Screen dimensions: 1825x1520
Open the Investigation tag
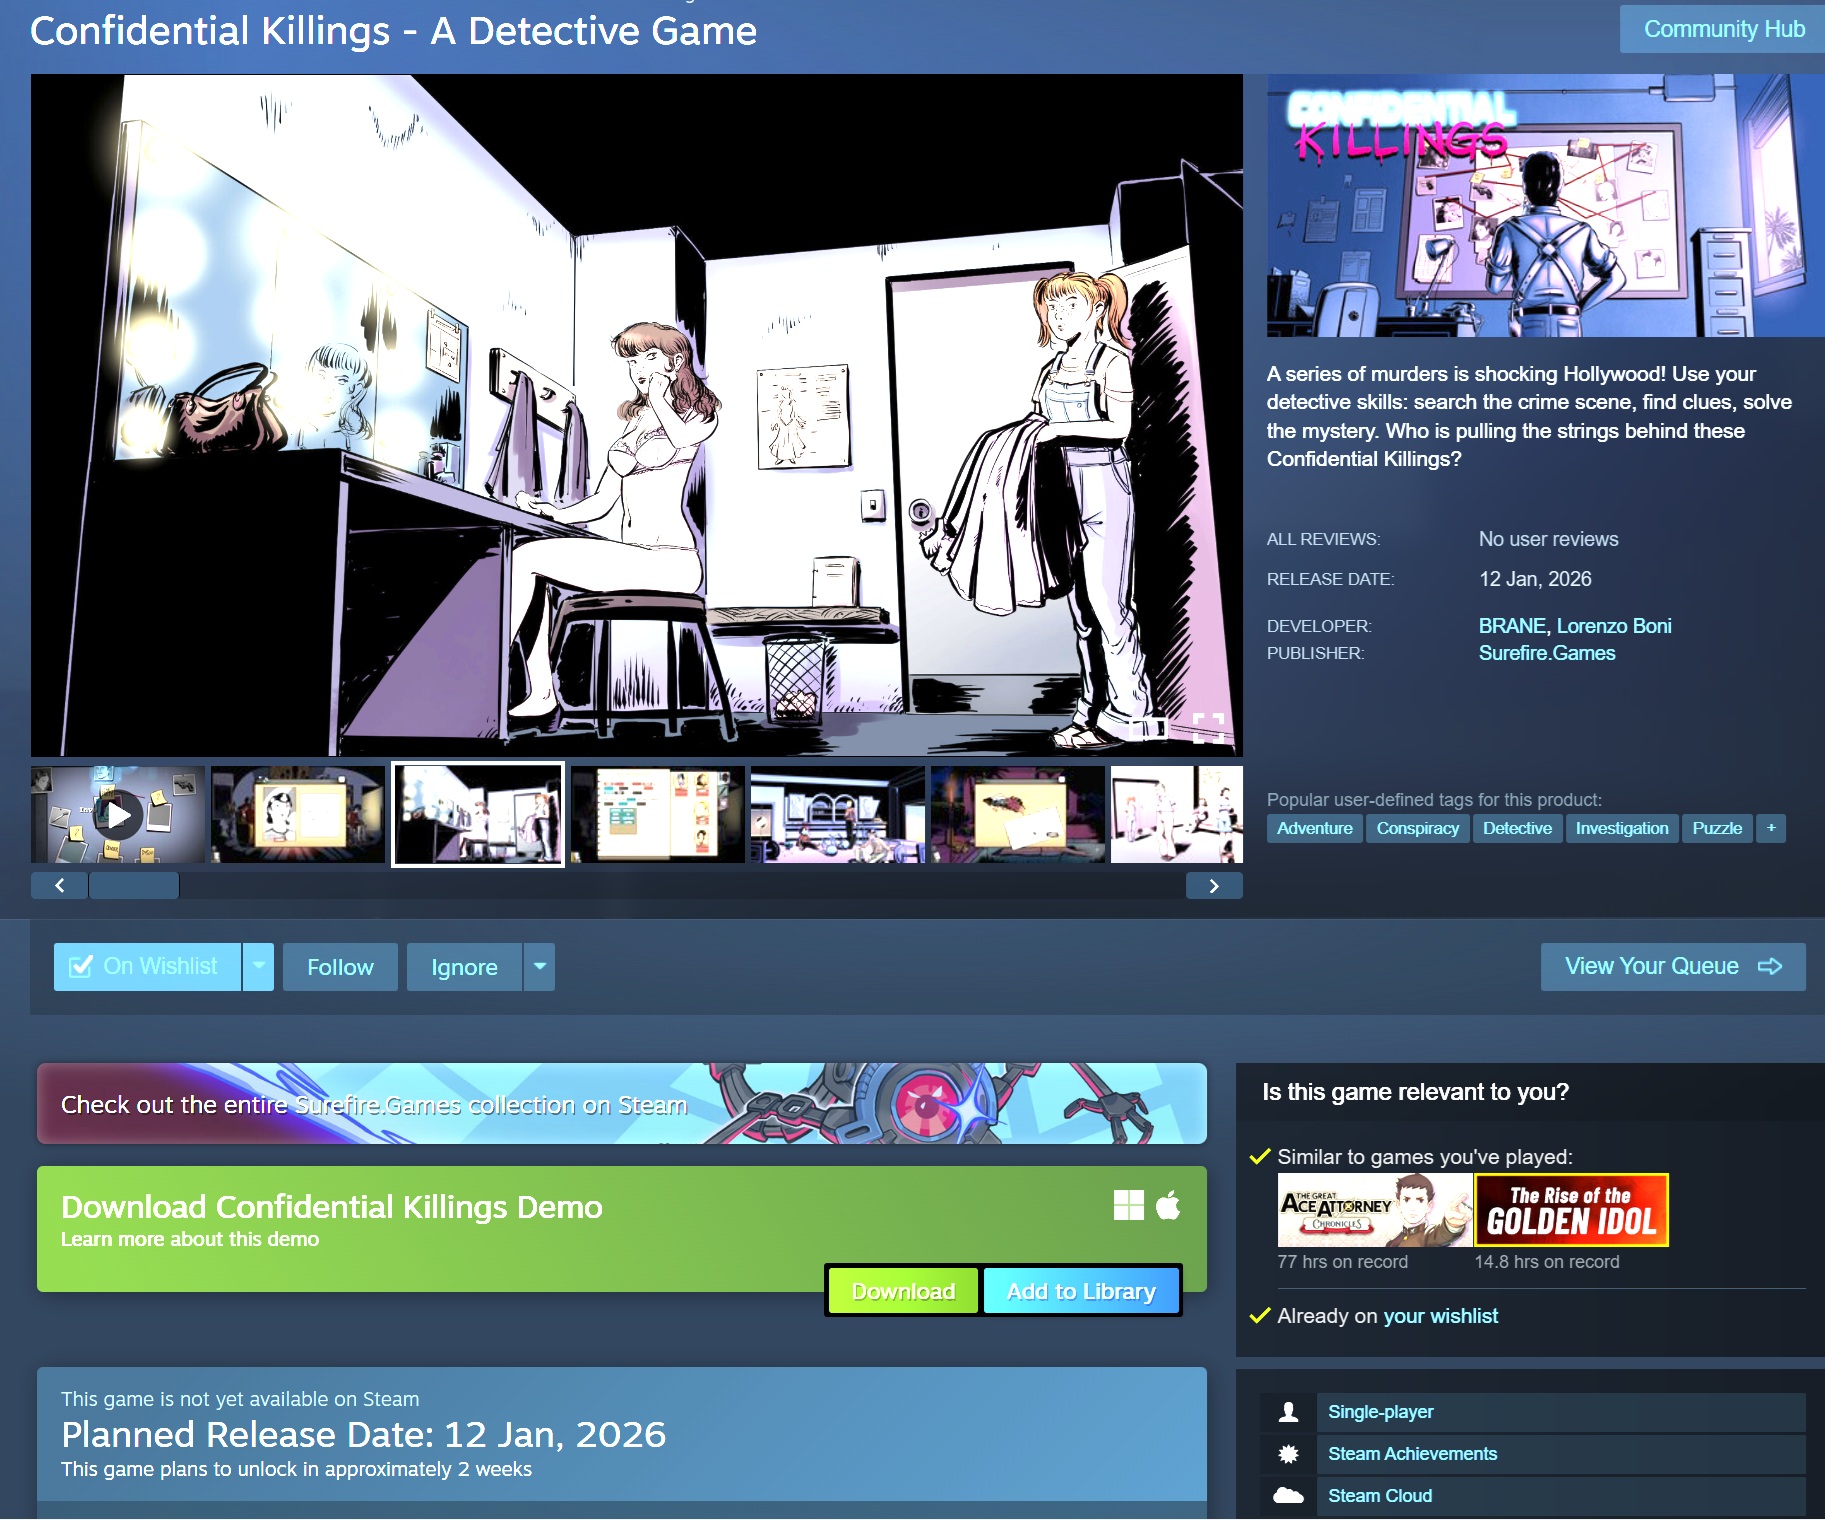(x=1622, y=828)
